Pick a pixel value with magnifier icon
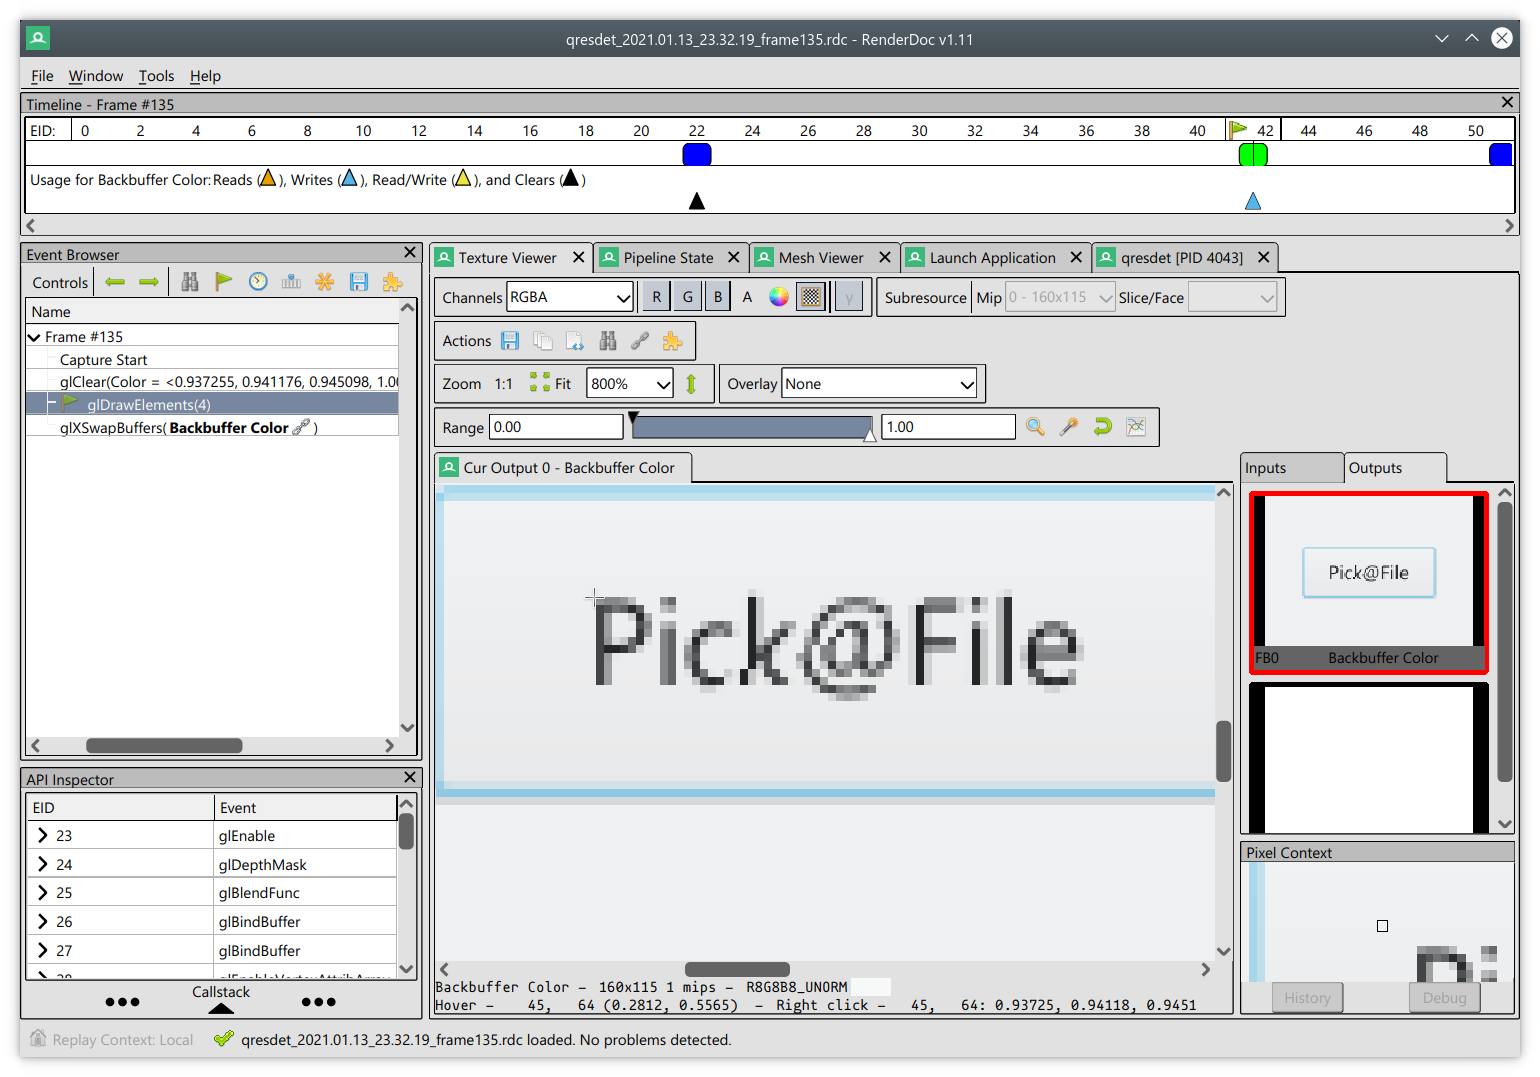 pos(1035,427)
